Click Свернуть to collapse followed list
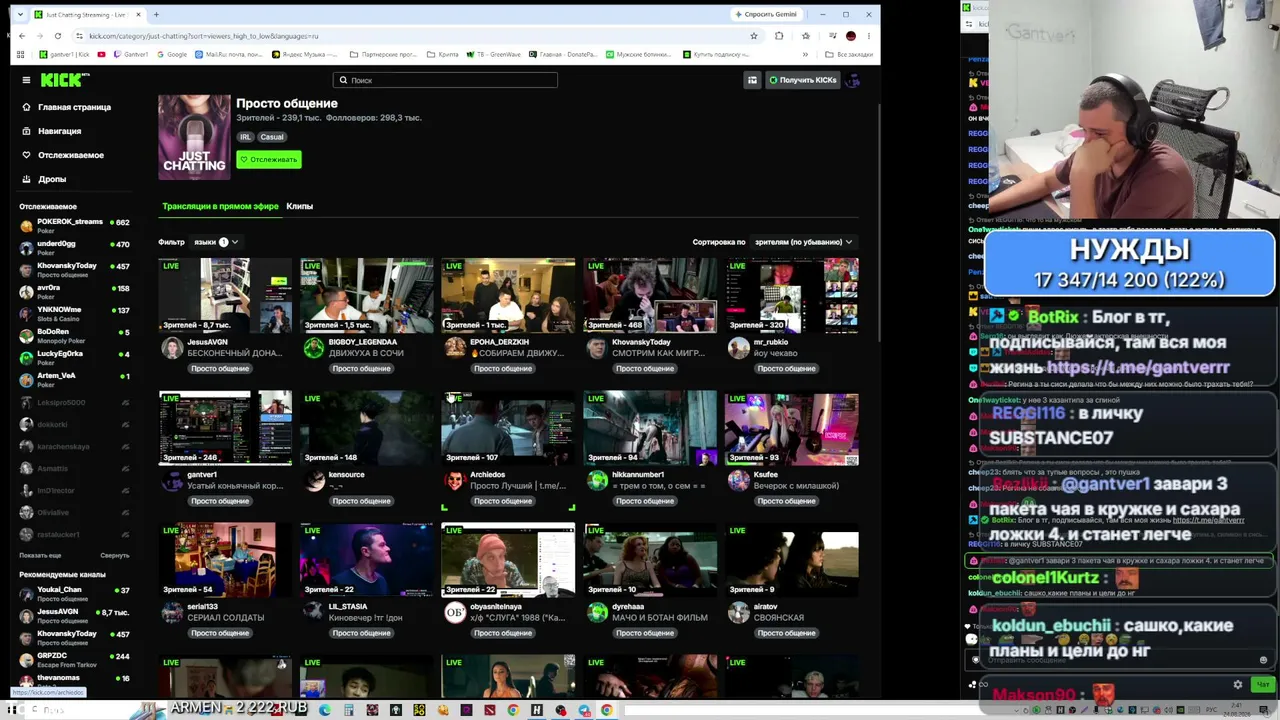Viewport: 1280px width, 720px height. [115, 555]
